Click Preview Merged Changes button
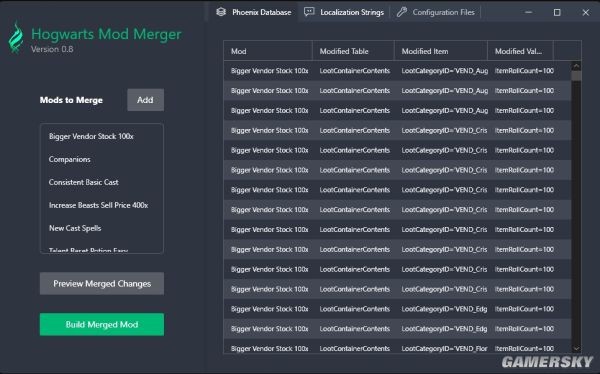The height and width of the screenshot is (374, 600). (102, 284)
